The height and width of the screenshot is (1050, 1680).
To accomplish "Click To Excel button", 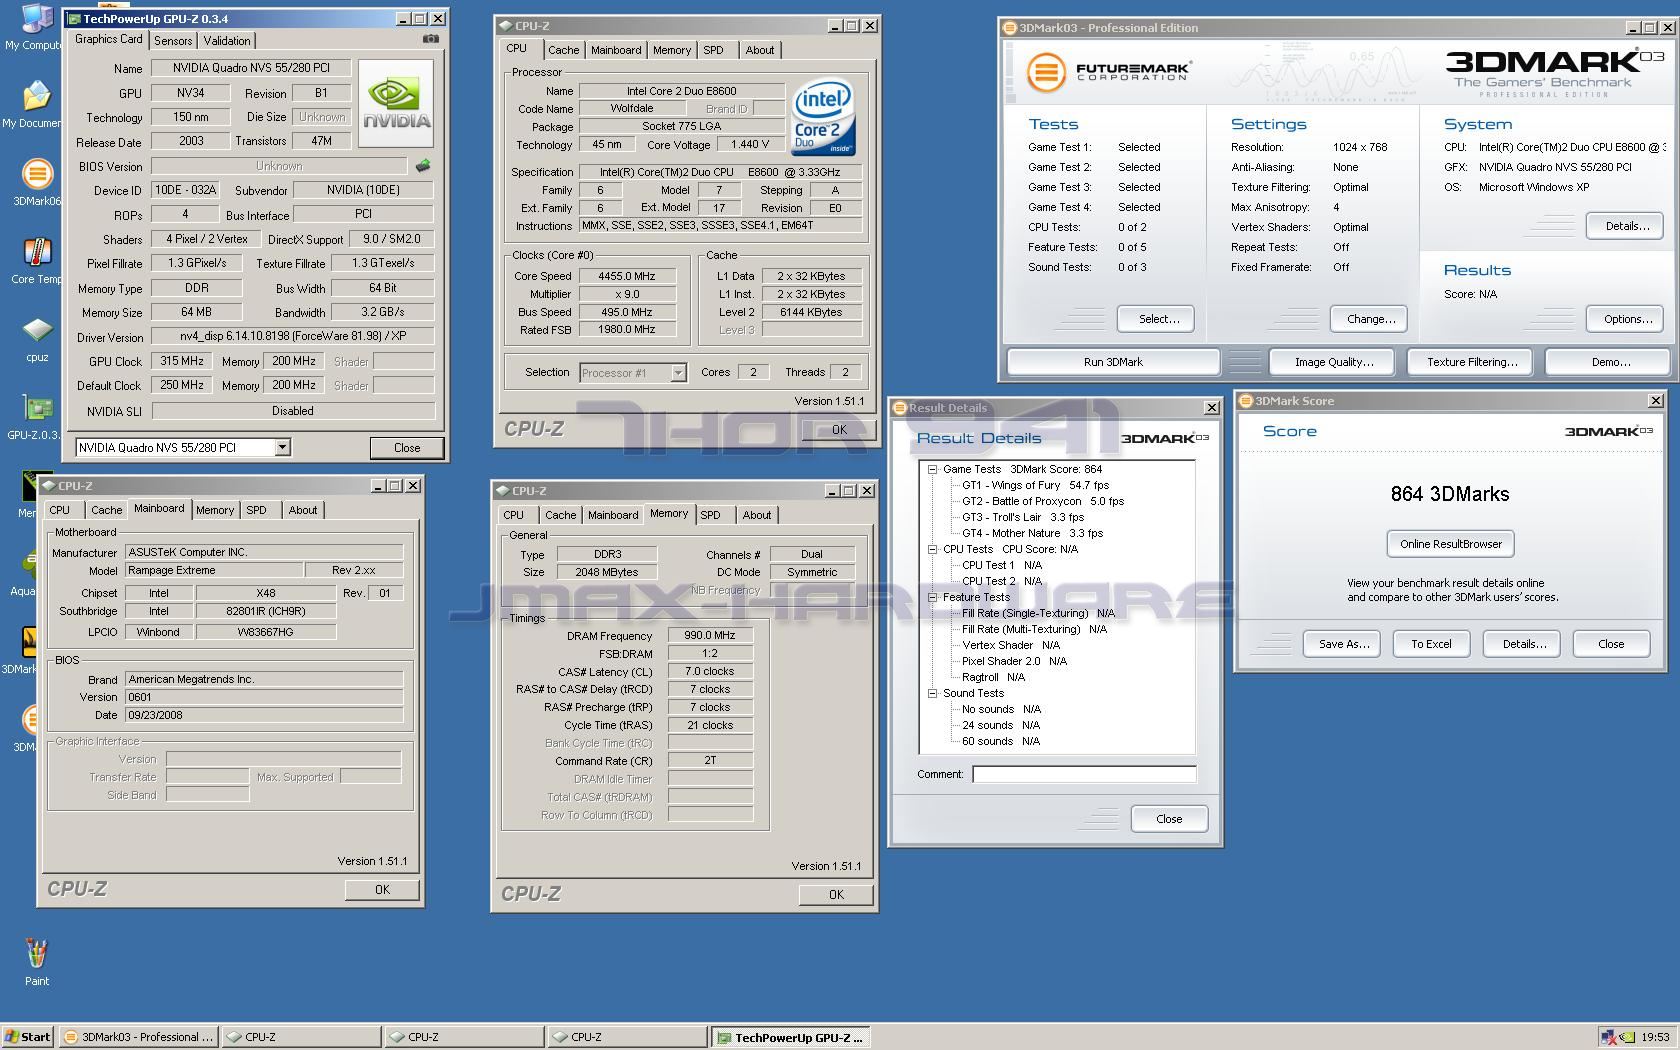I will (x=1431, y=644).
